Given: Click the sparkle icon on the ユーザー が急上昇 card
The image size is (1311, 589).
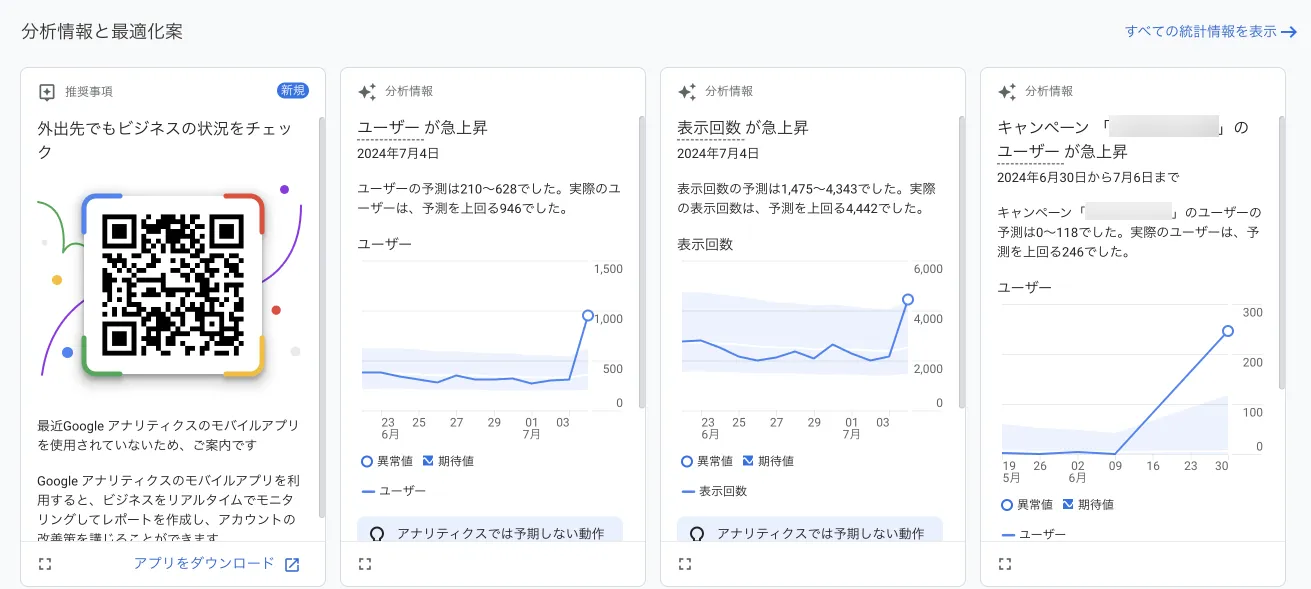Looking at the screenshot, I should pyautogui.click(x=366, y=91).
